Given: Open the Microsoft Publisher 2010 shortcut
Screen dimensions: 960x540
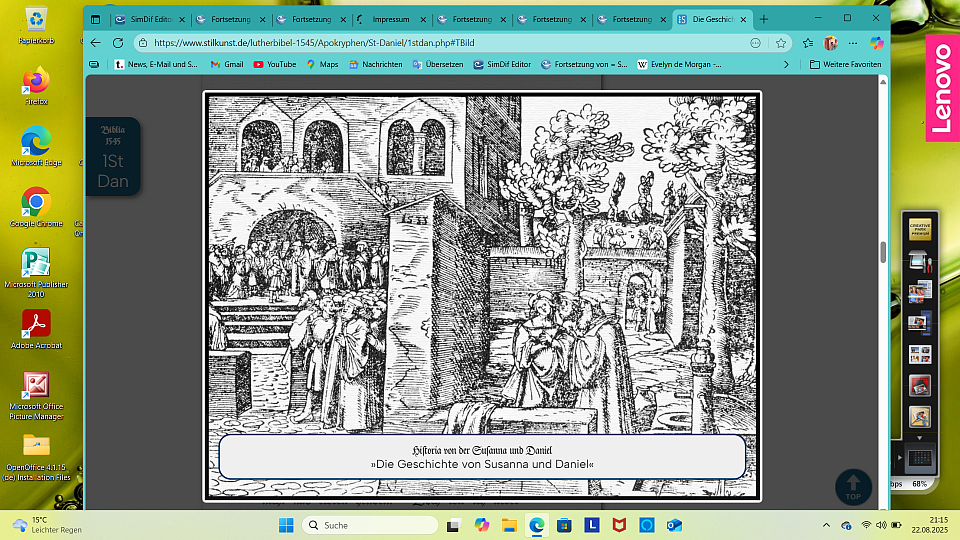Looking at the screenshot, I should [x=36, y=273].
